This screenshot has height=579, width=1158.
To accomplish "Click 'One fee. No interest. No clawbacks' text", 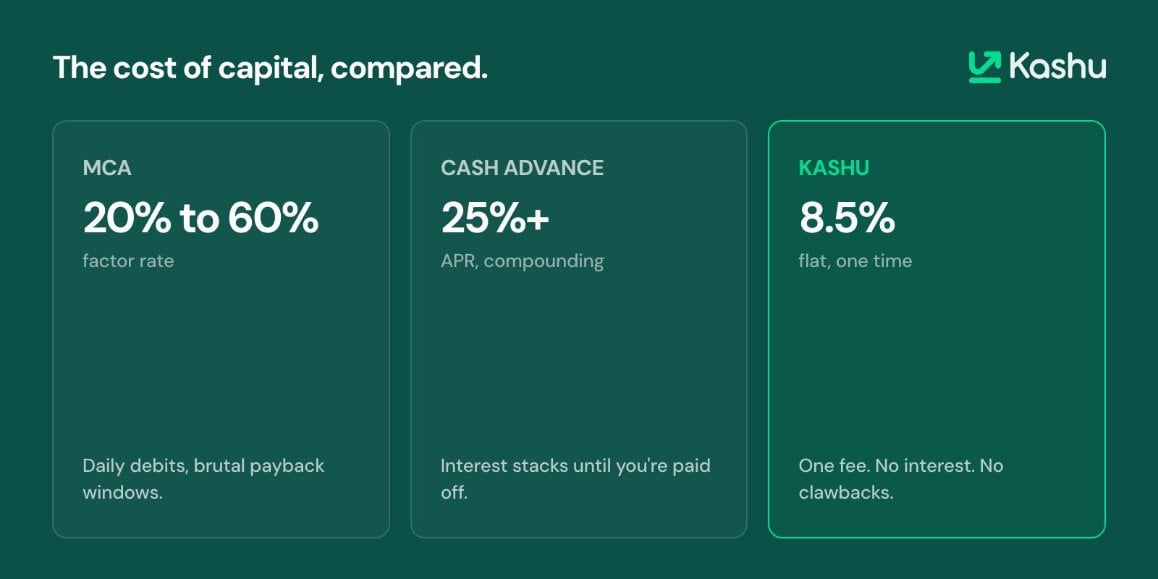I will [x=901, y=479].
